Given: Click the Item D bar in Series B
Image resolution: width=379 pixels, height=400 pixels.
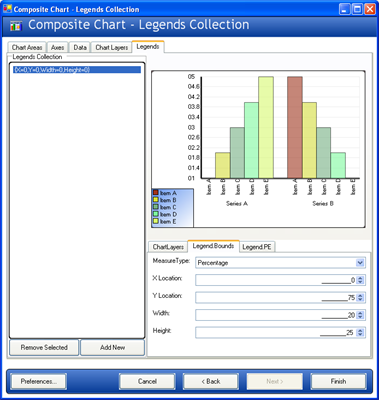Looking at the screenshot, I should point(338,165).
